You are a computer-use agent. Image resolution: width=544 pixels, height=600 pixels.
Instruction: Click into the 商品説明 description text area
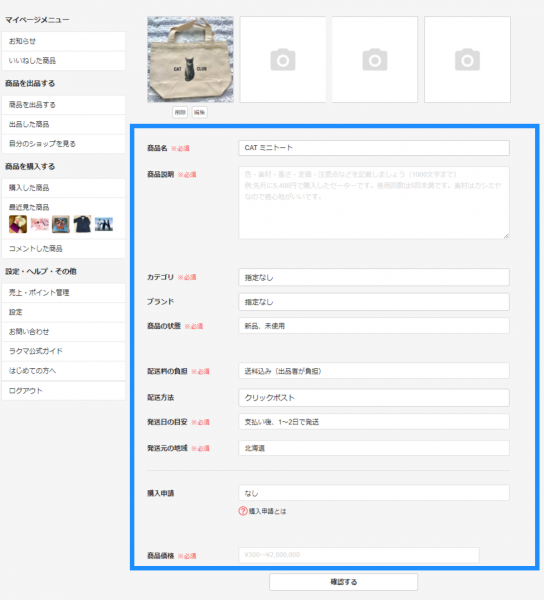(374, 203)
